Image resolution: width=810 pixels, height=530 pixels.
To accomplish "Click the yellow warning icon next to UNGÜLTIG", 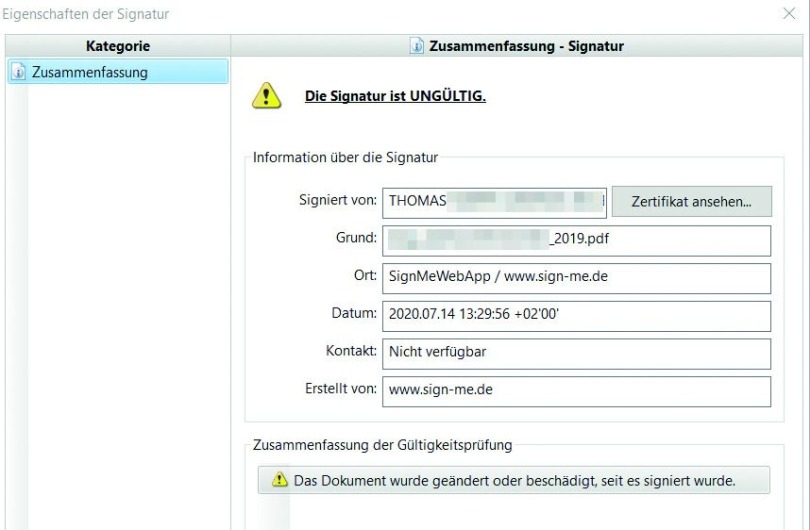I will [267, 96].
